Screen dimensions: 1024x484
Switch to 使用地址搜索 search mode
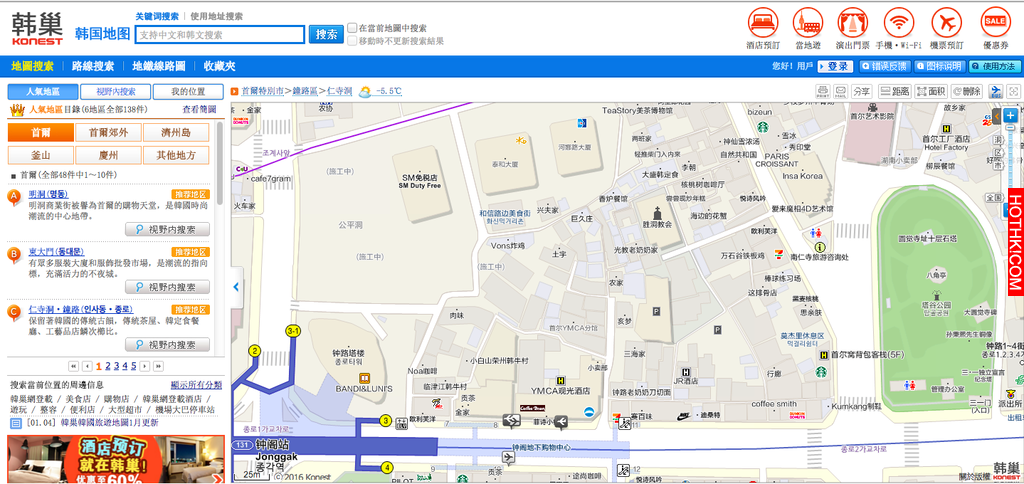click(216, 16)
